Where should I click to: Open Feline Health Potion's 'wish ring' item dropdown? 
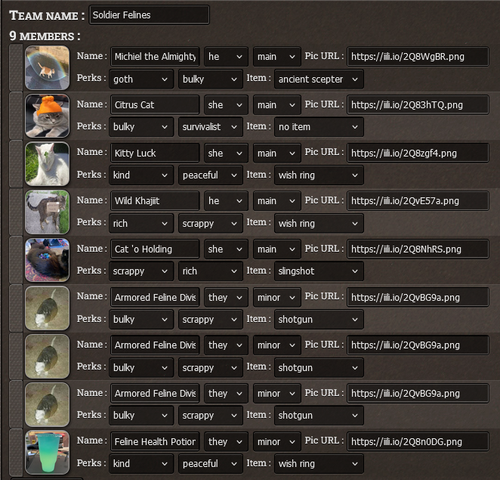319,464
